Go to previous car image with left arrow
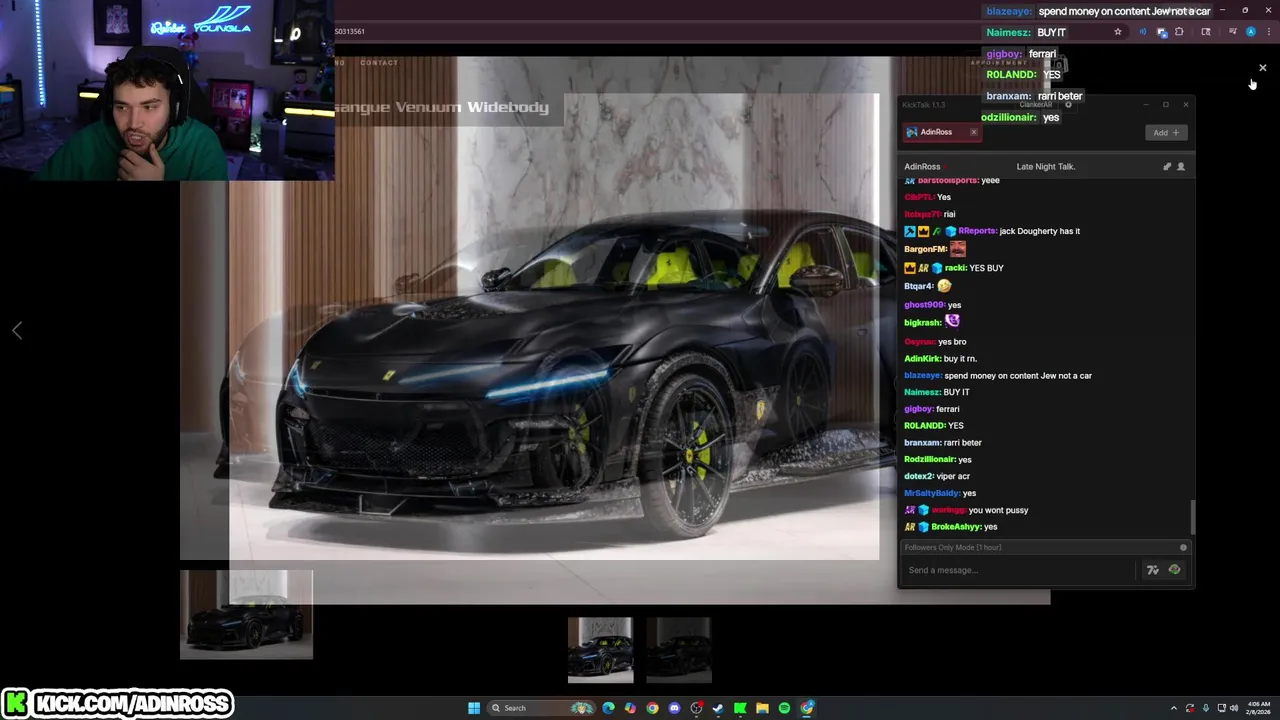 pyautogui.click(x=17, y=330)
